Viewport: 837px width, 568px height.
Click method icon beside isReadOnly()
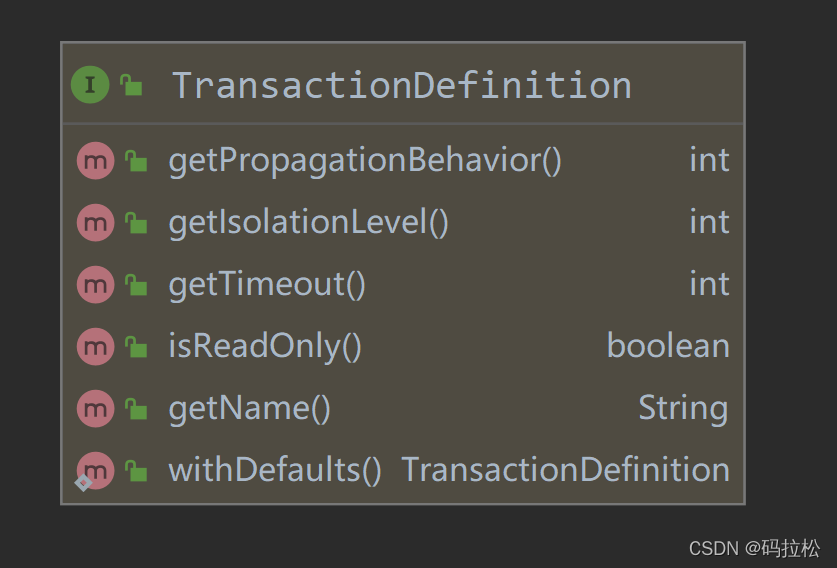pos(96,346)
